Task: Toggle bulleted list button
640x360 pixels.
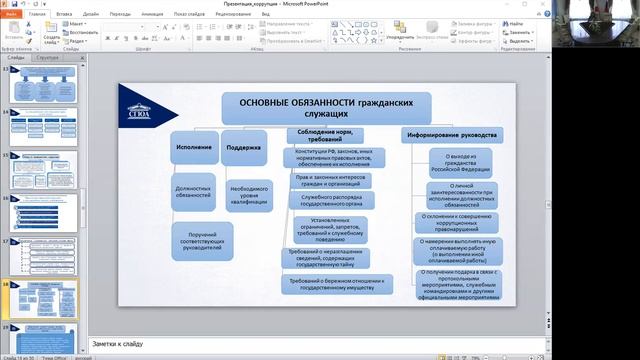Action: click(200, 27)
